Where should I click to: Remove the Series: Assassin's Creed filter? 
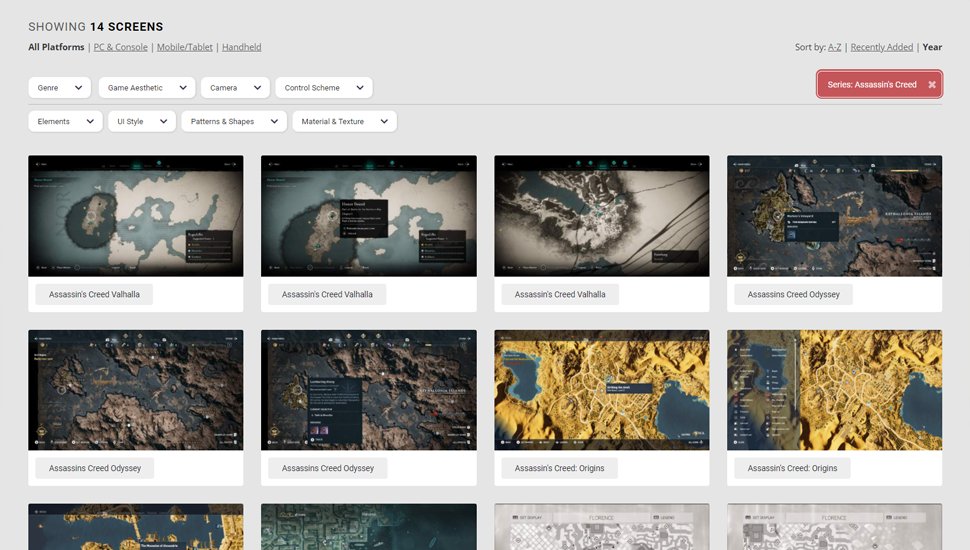pyautogui.click(x=932, y=85)
